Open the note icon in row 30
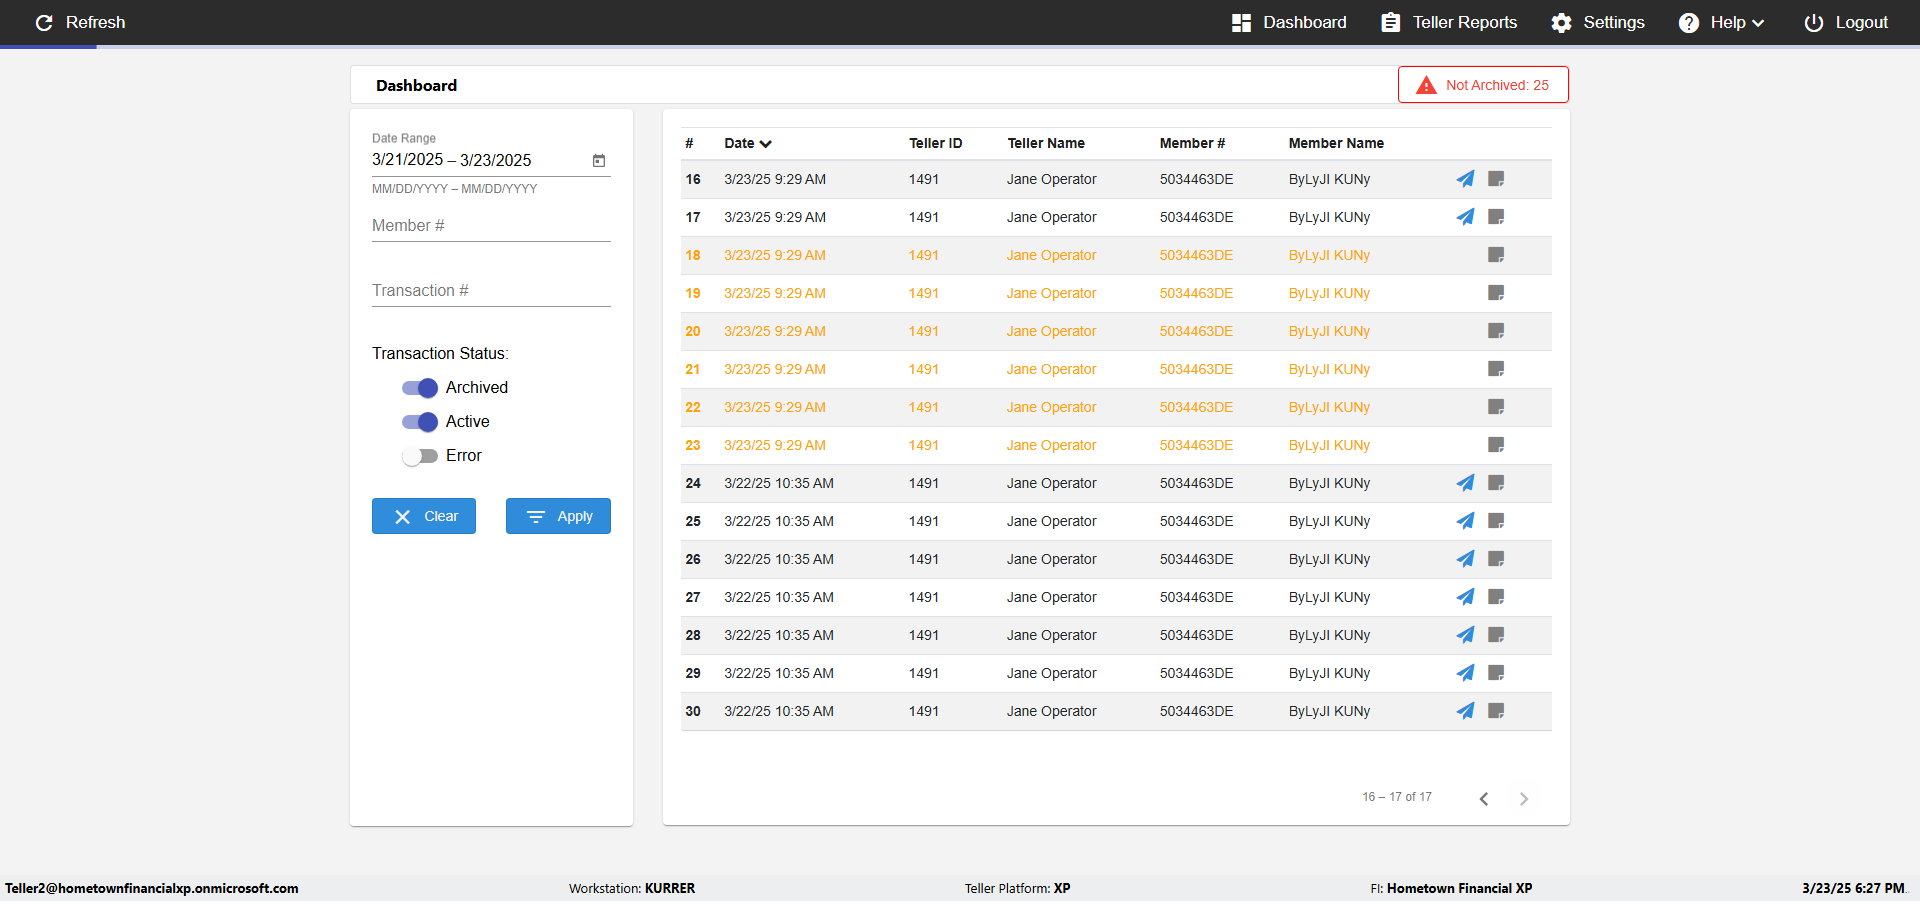Image resolution: width=1920 pixels, height=901 pixels. (1496, 711)
